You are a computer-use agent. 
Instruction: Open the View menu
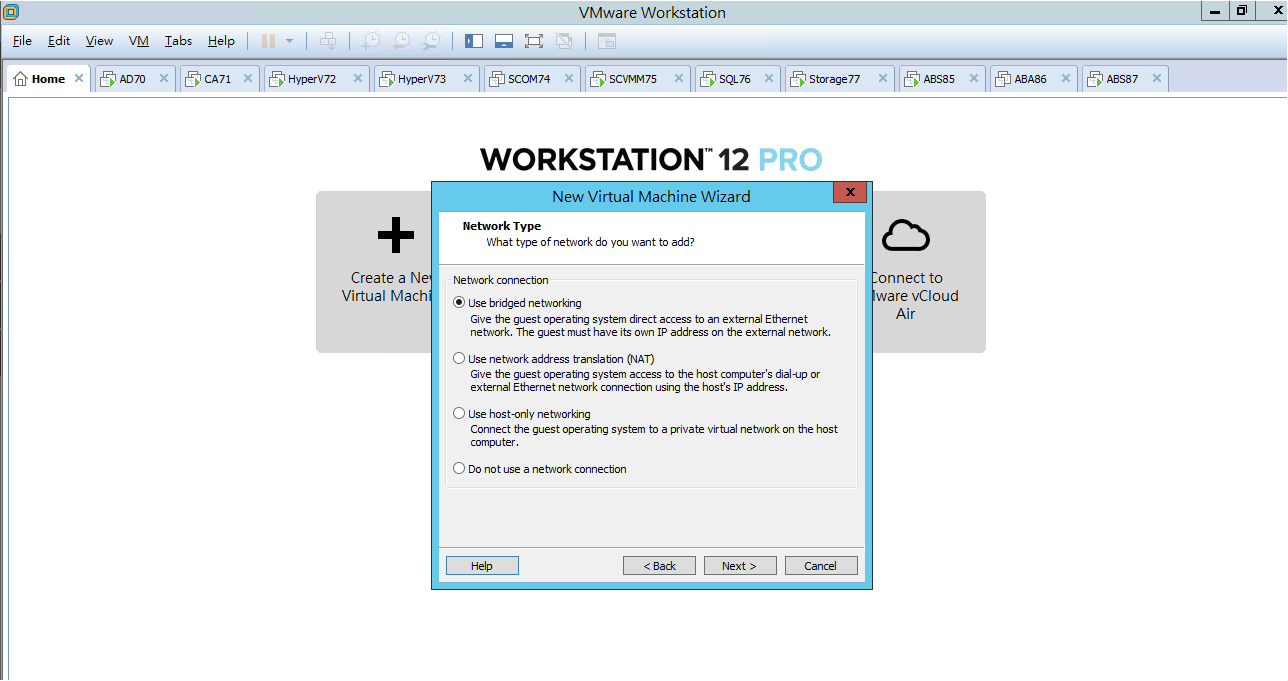pos(99,41)
